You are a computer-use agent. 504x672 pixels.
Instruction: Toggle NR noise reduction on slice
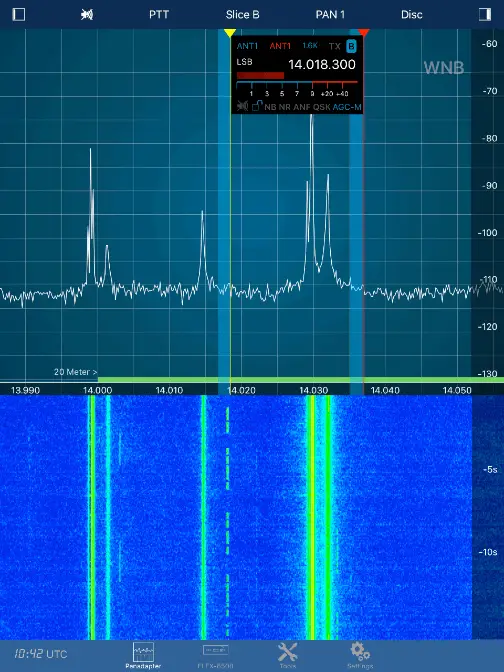(285, 107)
